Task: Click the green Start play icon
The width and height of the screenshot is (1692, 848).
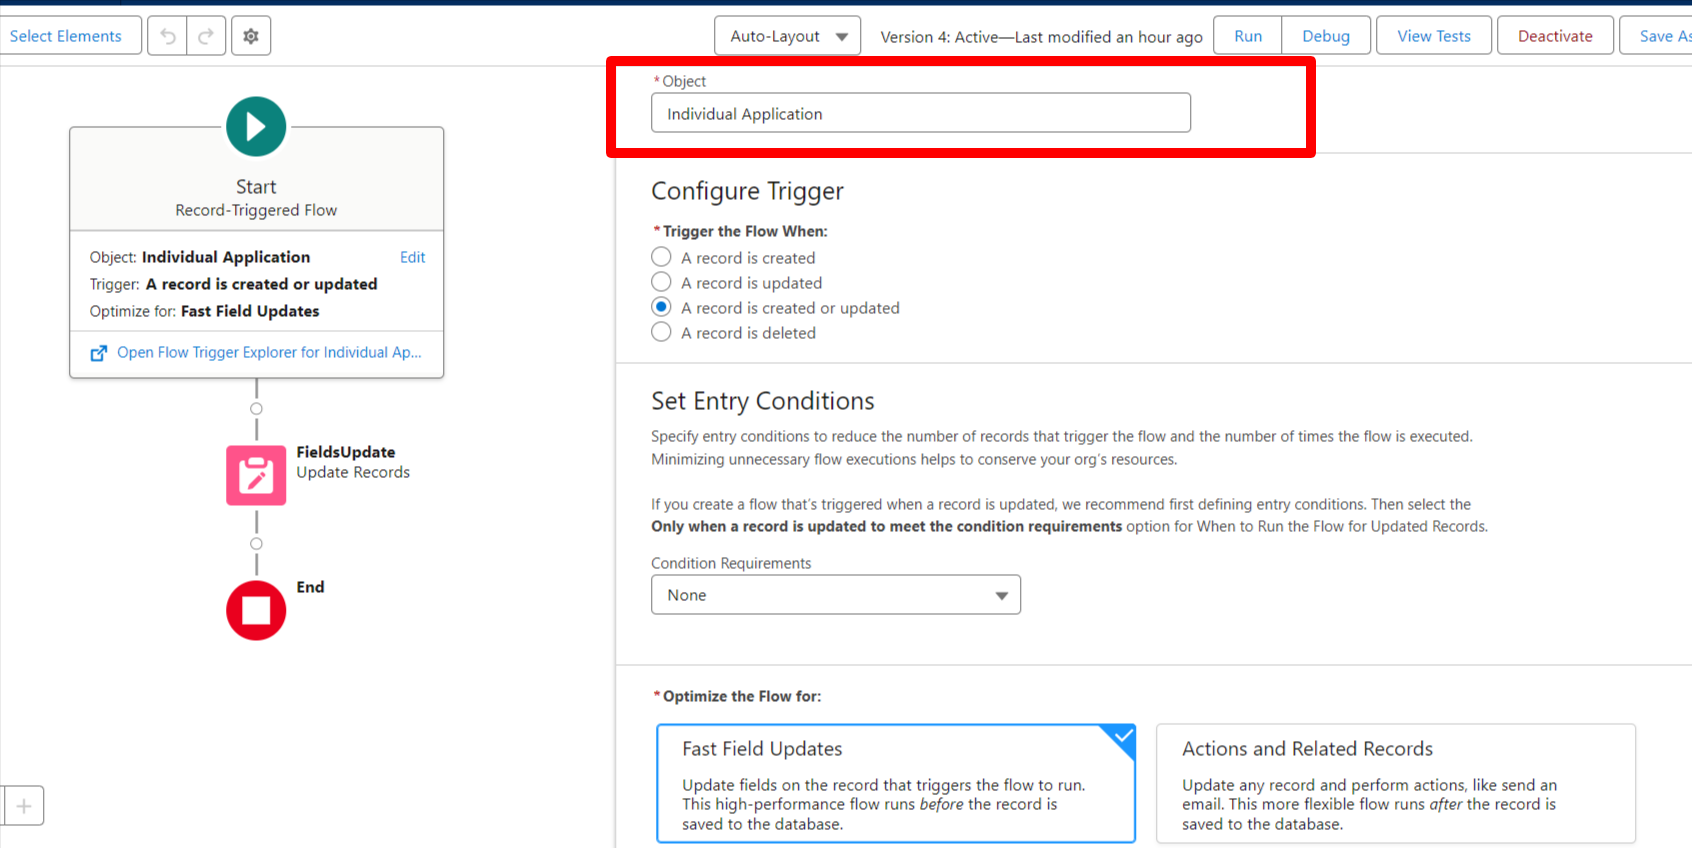Action: pos(256,127)
